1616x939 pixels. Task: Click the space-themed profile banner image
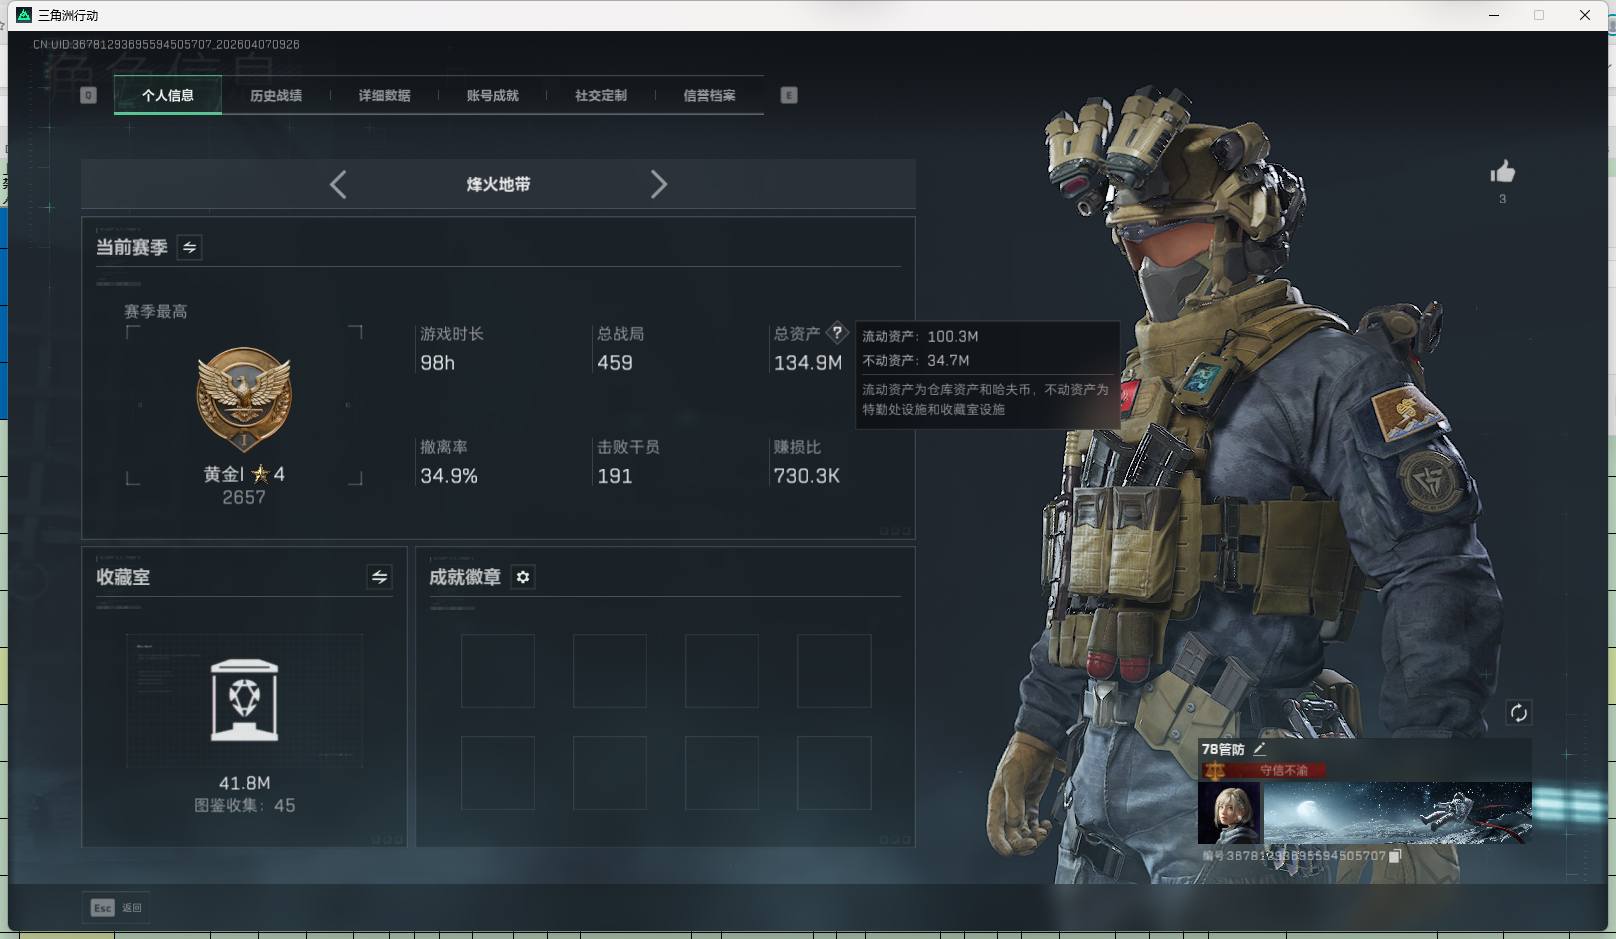1398,813
